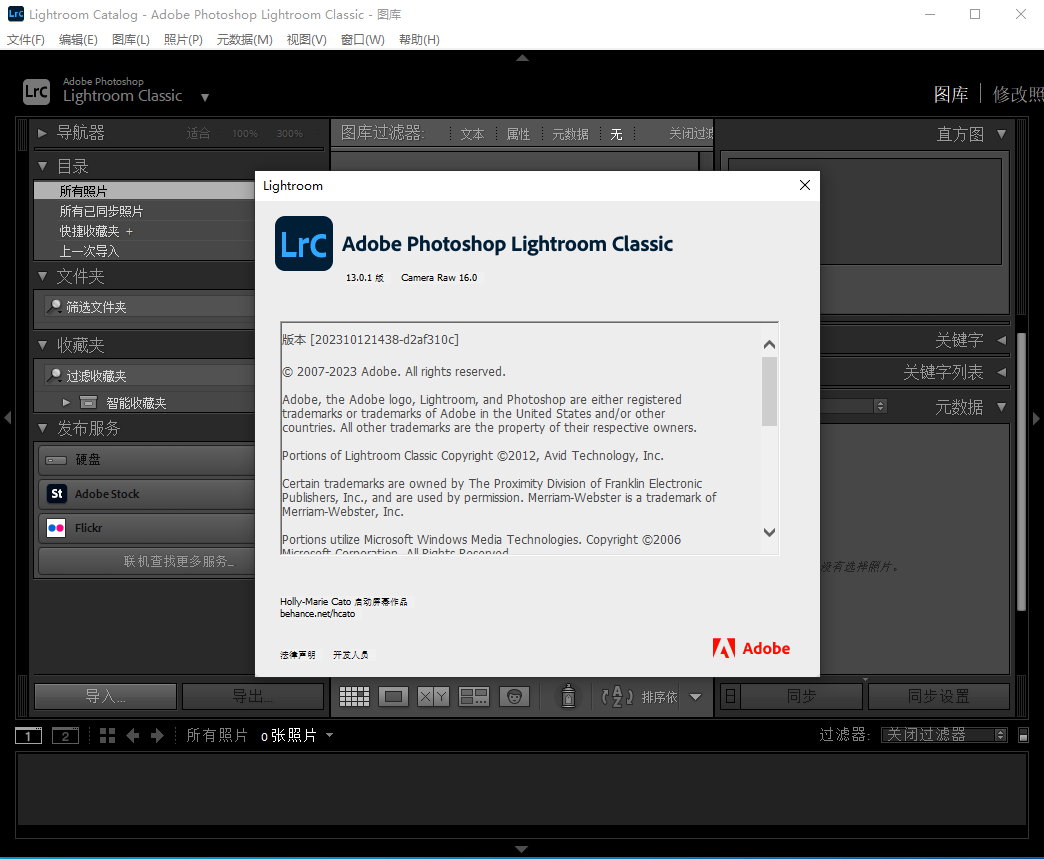Viewport: 1044px width, 859px height.
Task: Open the 硬盘 publish service
Action: pyautogui.click(x=146, y=459)
